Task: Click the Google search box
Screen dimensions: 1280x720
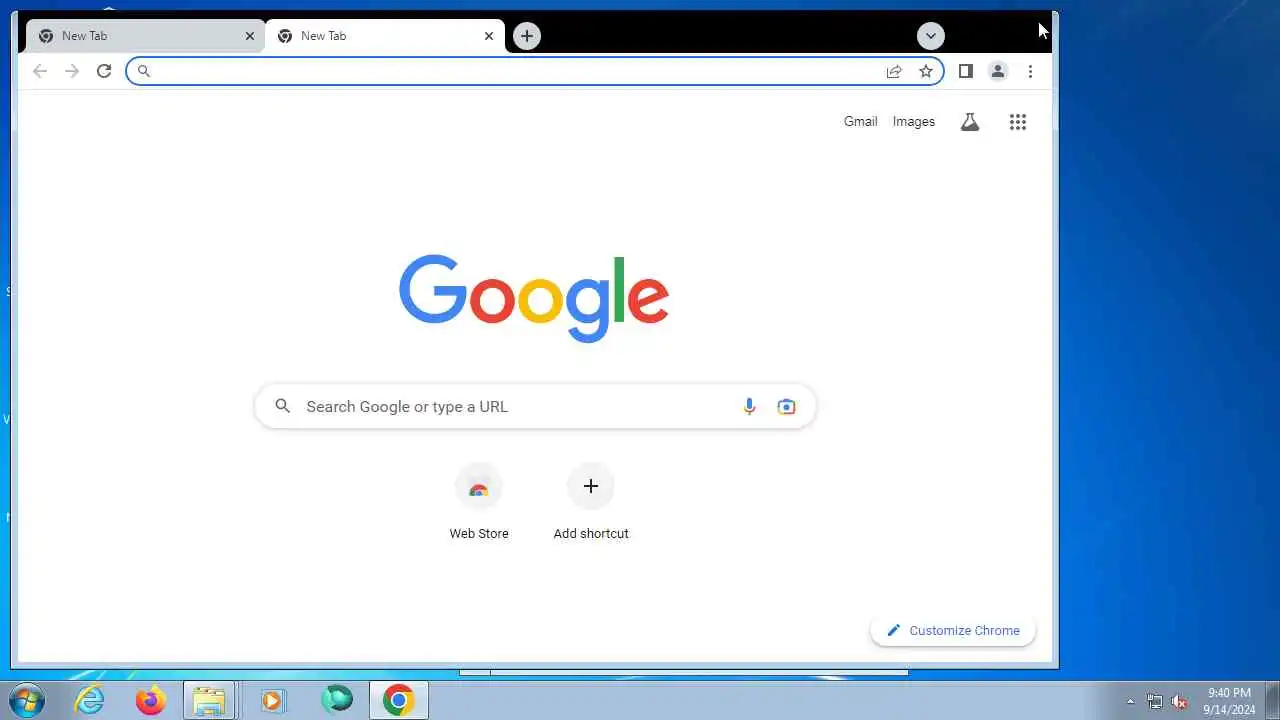Action: (535, 407)
